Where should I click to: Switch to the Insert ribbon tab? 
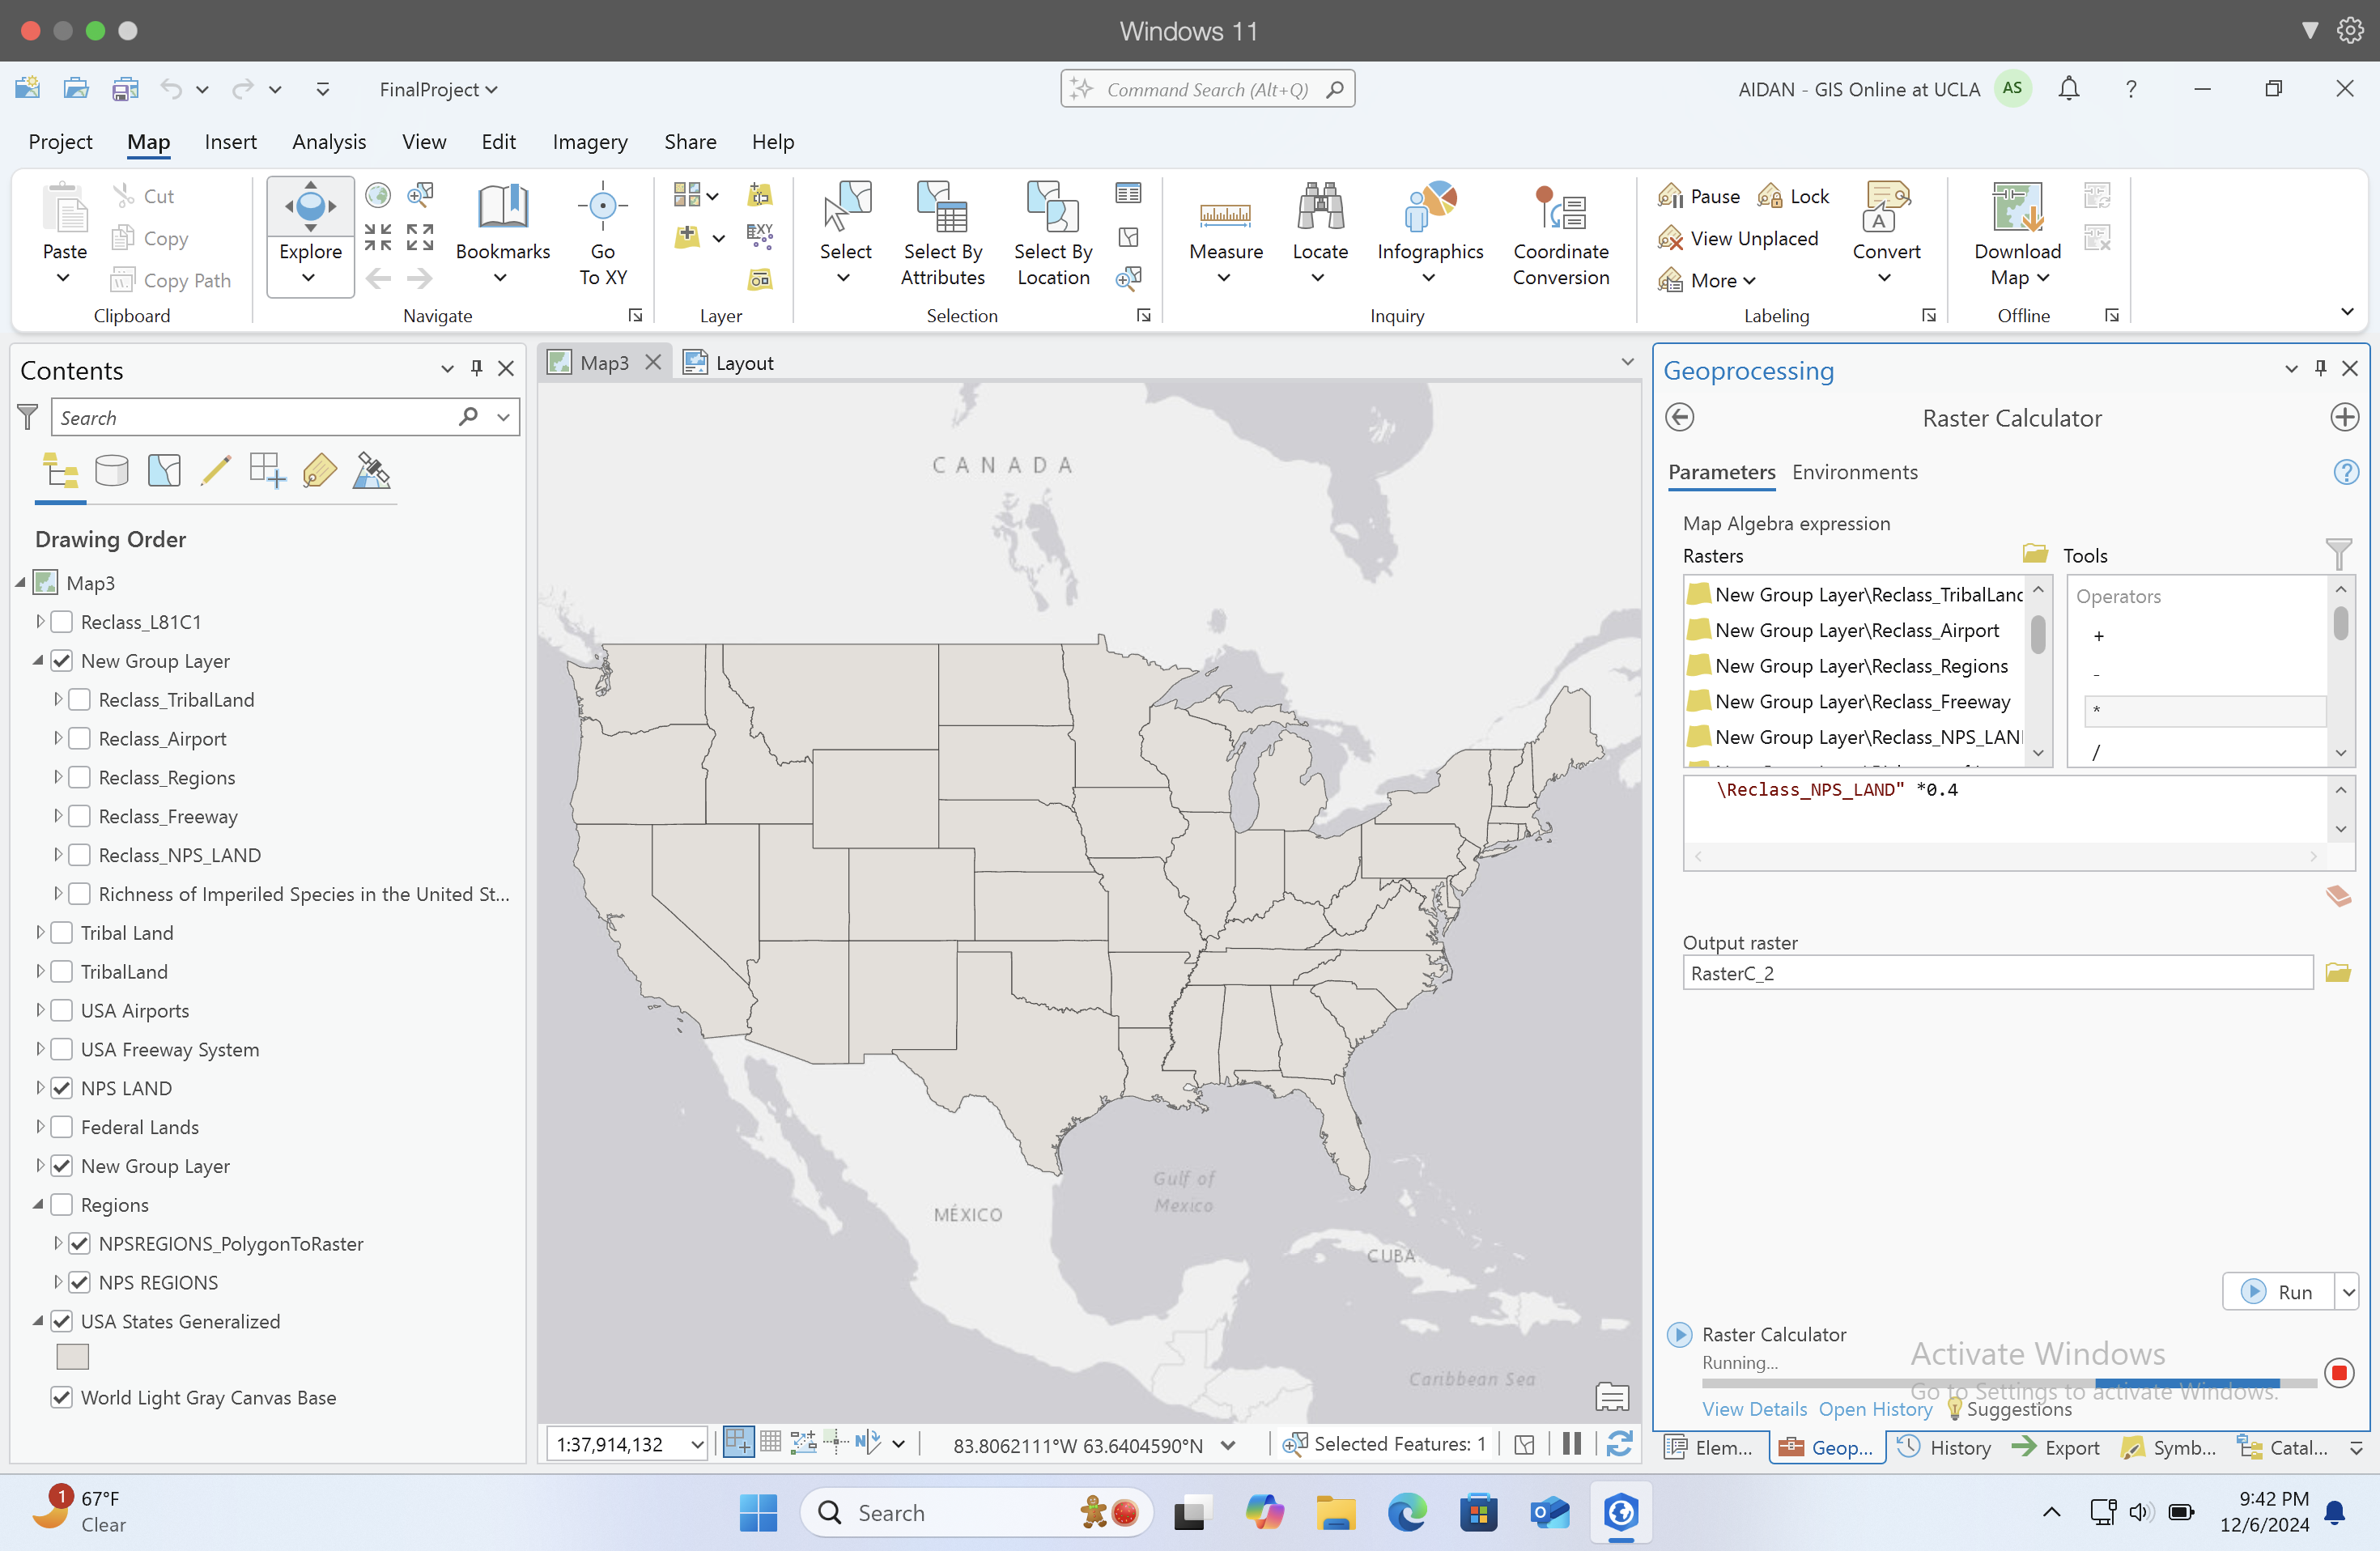pyautogui.click(x=230, y=142)
